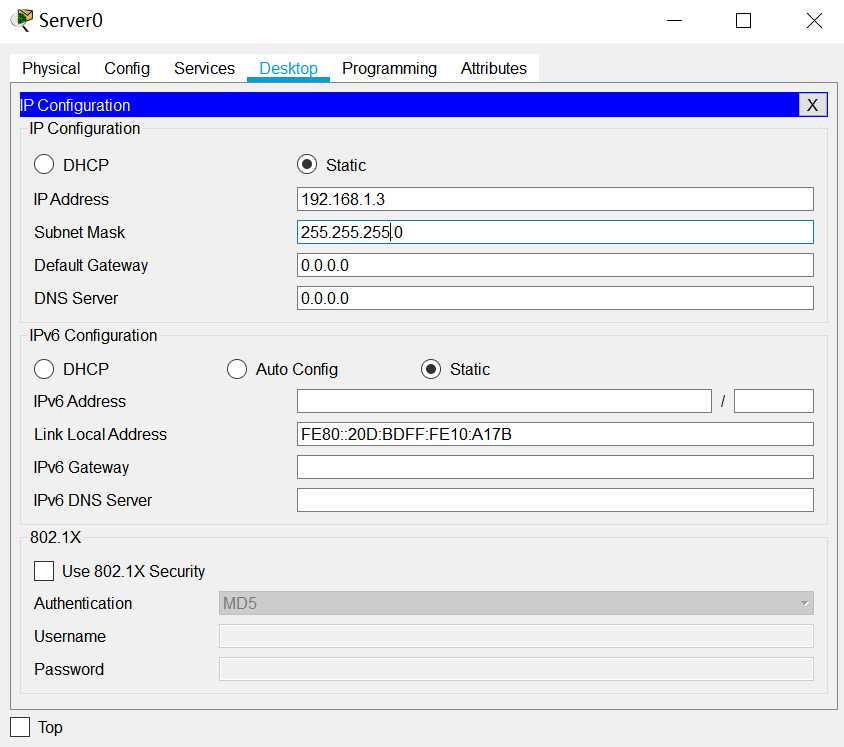Viewport: 844px width, 747px height.
Task: Switch to the Physical tab
Action: coord(51,68)
